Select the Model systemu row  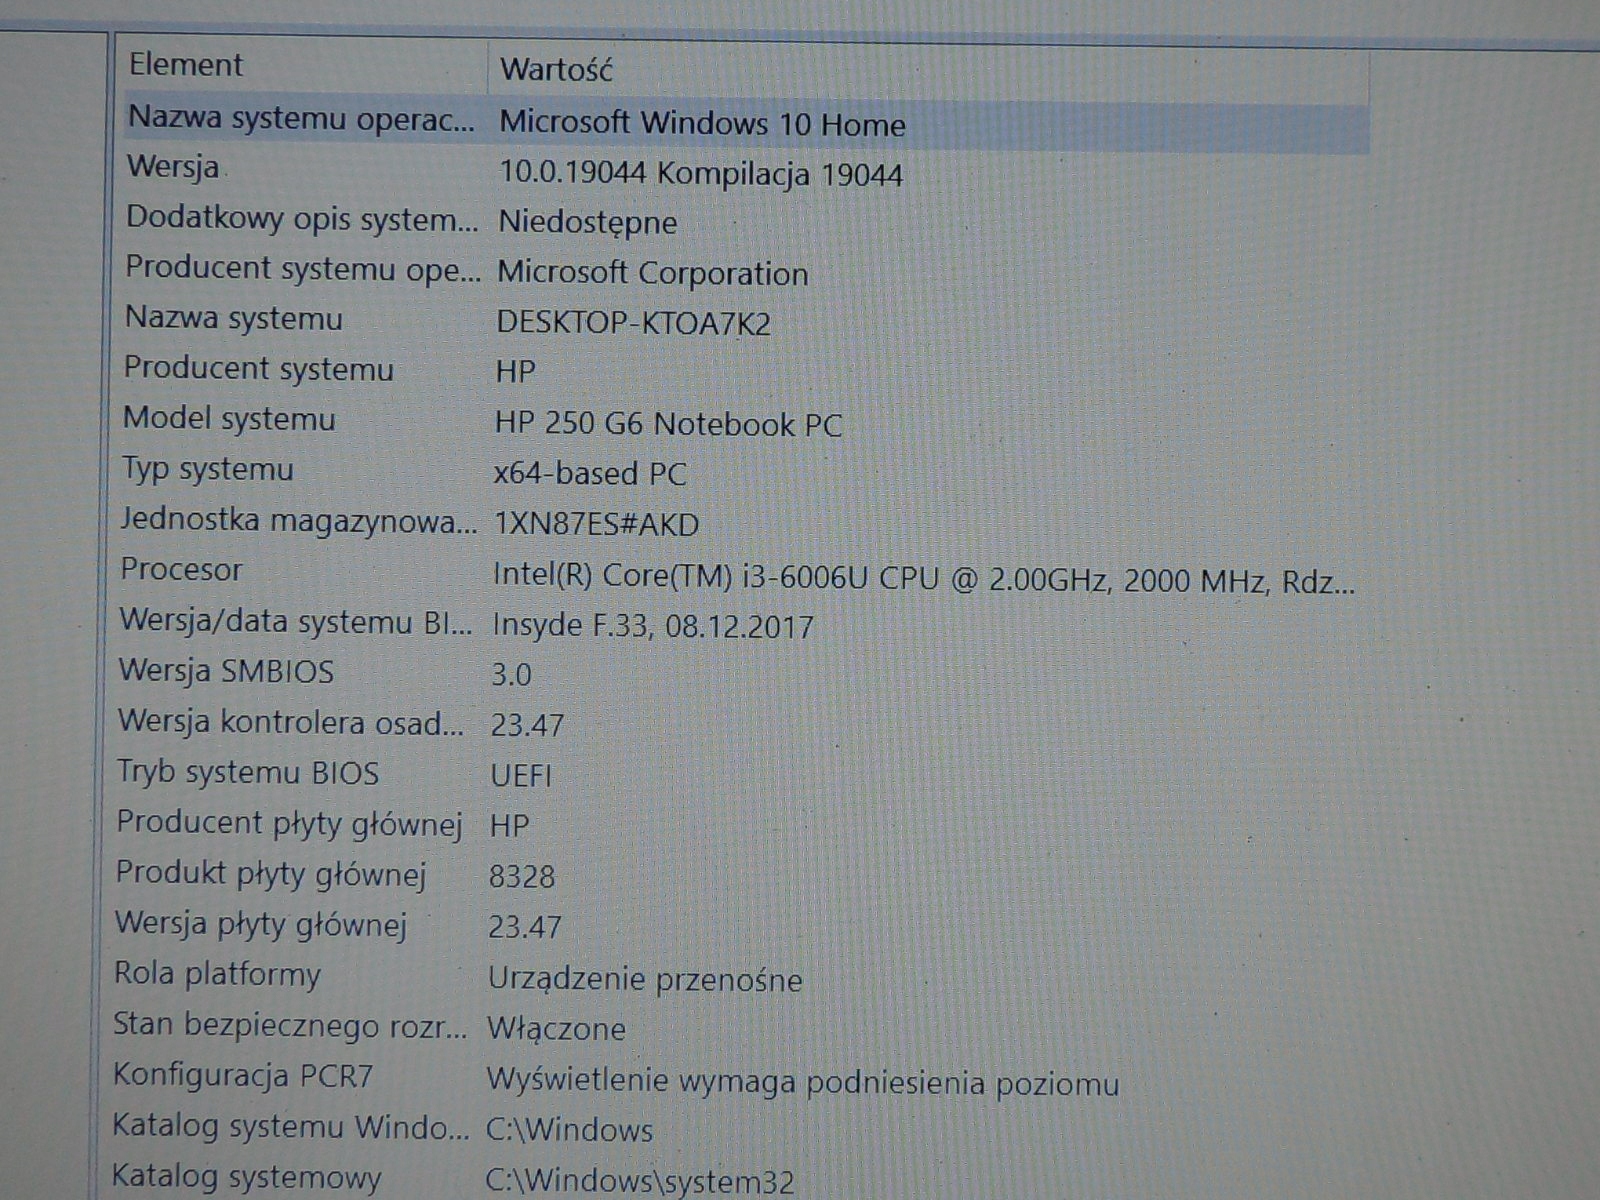229,420
